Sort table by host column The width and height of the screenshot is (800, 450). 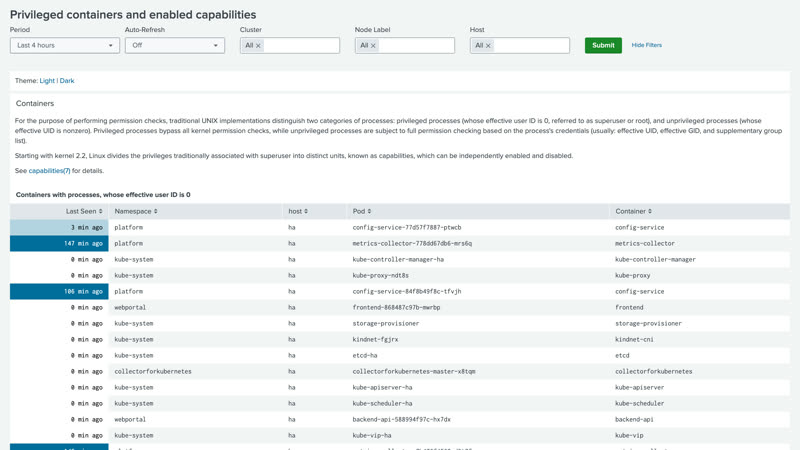coord(298,211)
